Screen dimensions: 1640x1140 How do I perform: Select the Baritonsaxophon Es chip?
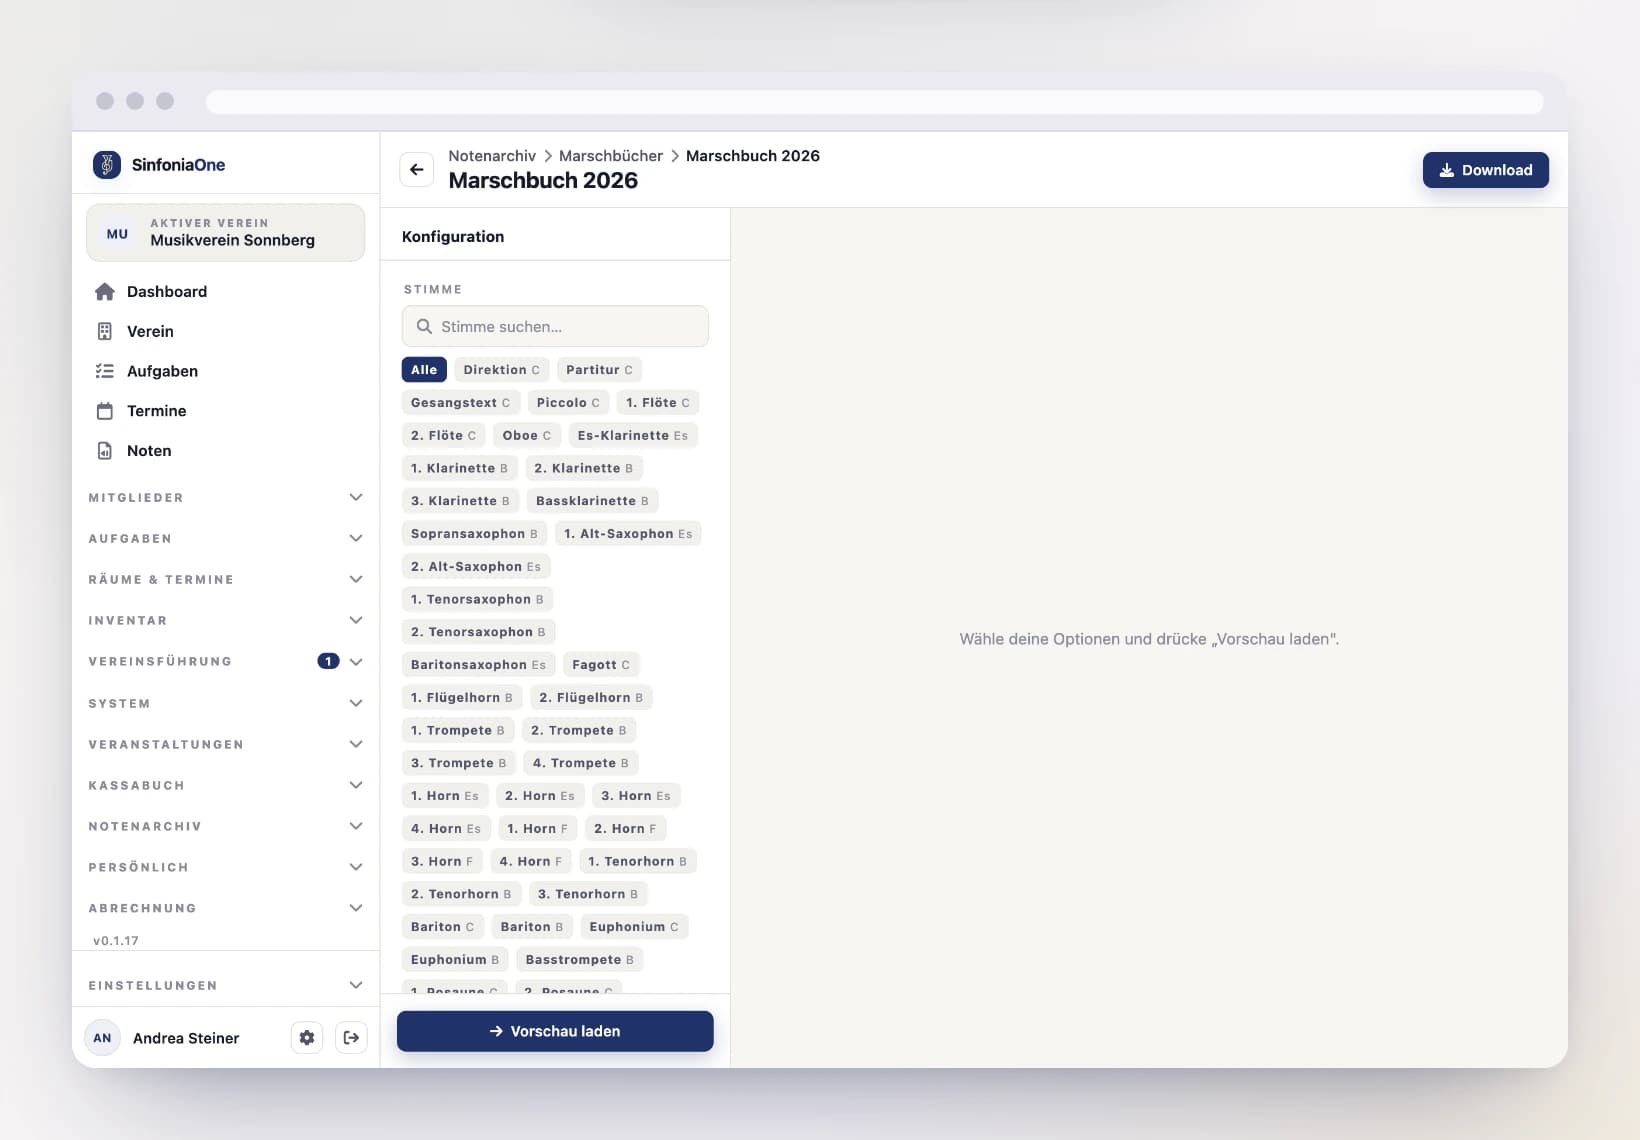(478, 665)
